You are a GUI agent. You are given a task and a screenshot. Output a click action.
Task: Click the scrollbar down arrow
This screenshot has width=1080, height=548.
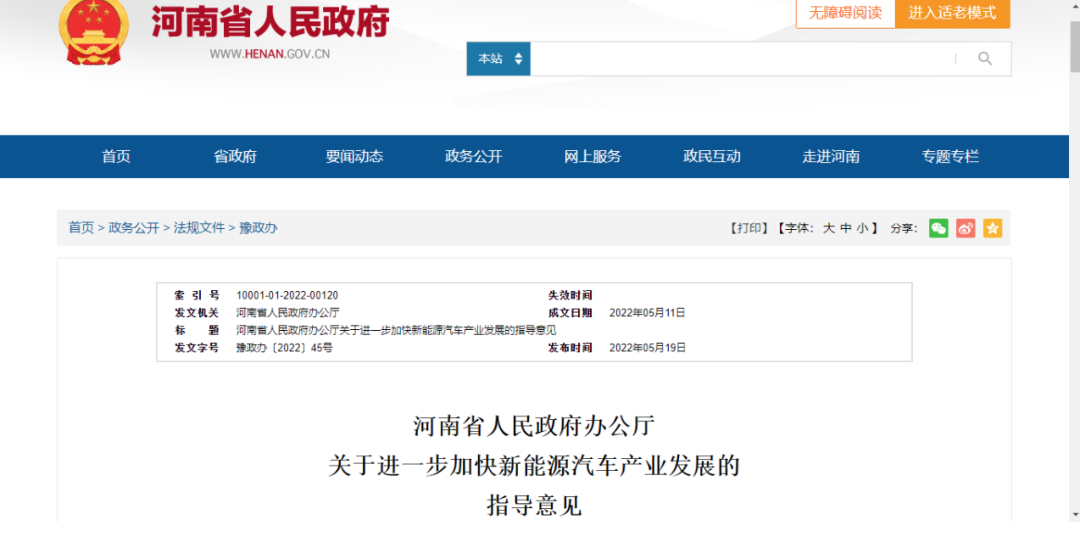[x=1074, y=515]
